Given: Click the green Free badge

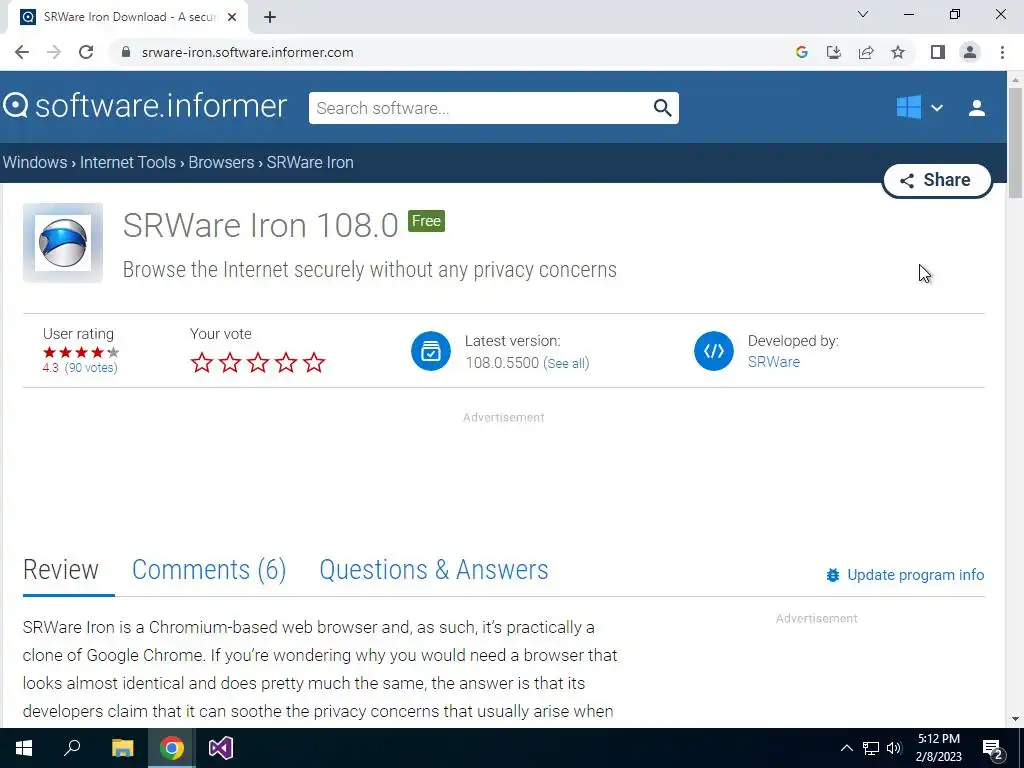Looking at the screenshot, I should point(426,221).
